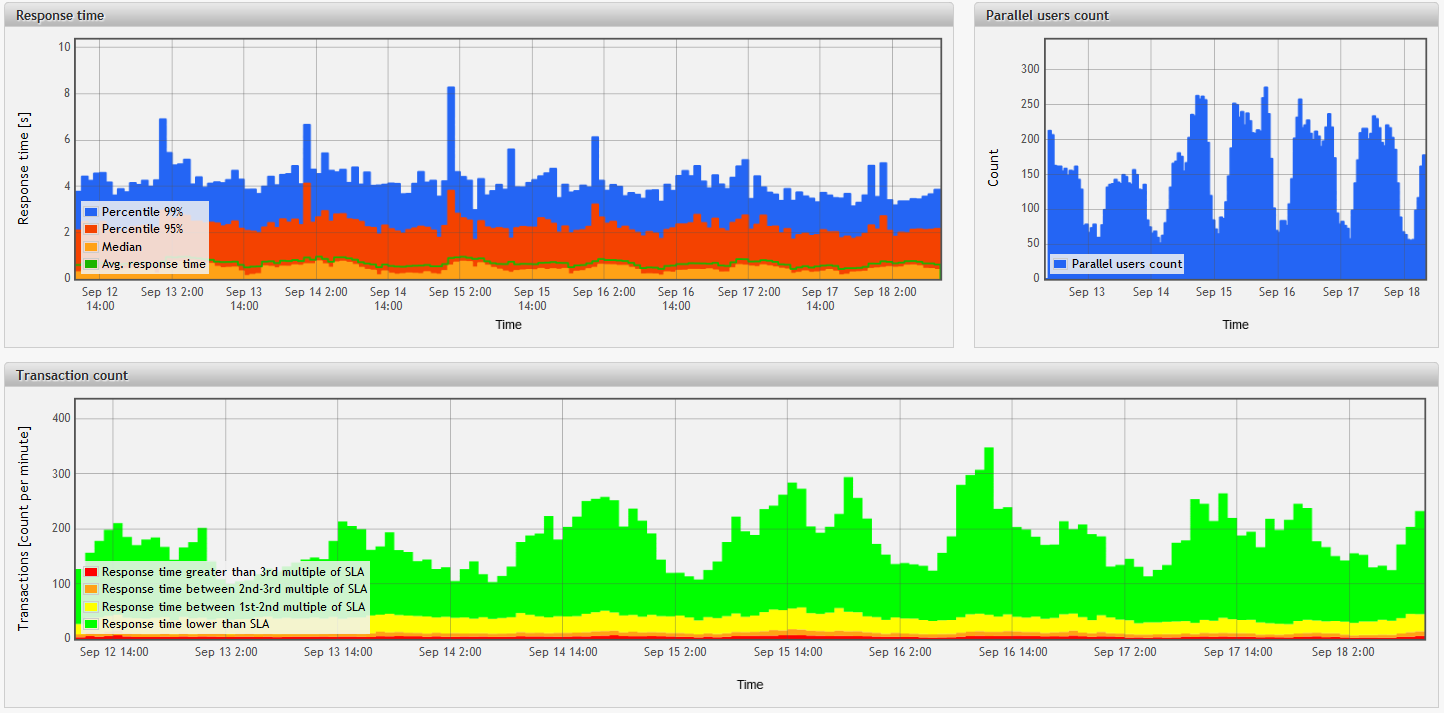The height and width of the screenshot is (713, 1444).
Task: Click the Avg. response time green swatch
Action: click(91, 264)
